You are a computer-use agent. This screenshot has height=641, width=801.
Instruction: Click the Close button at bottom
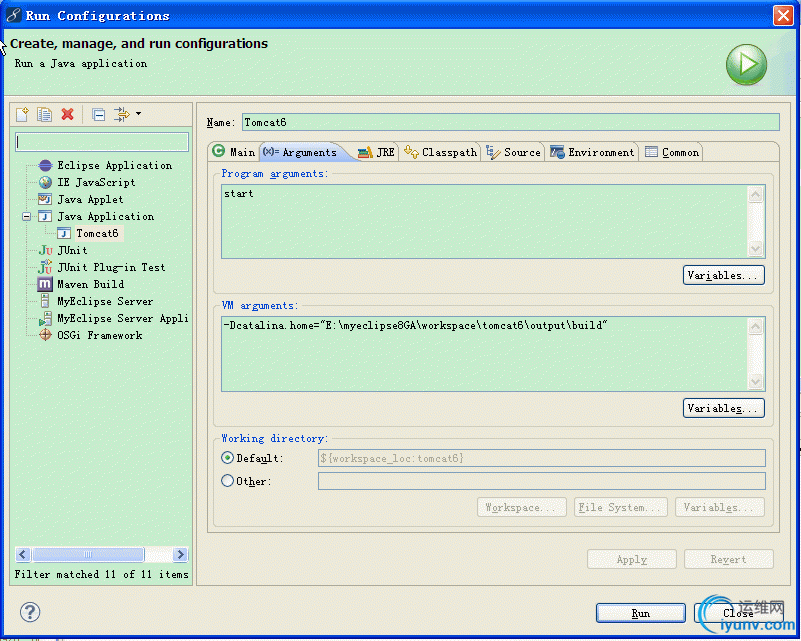coord(738,613)
